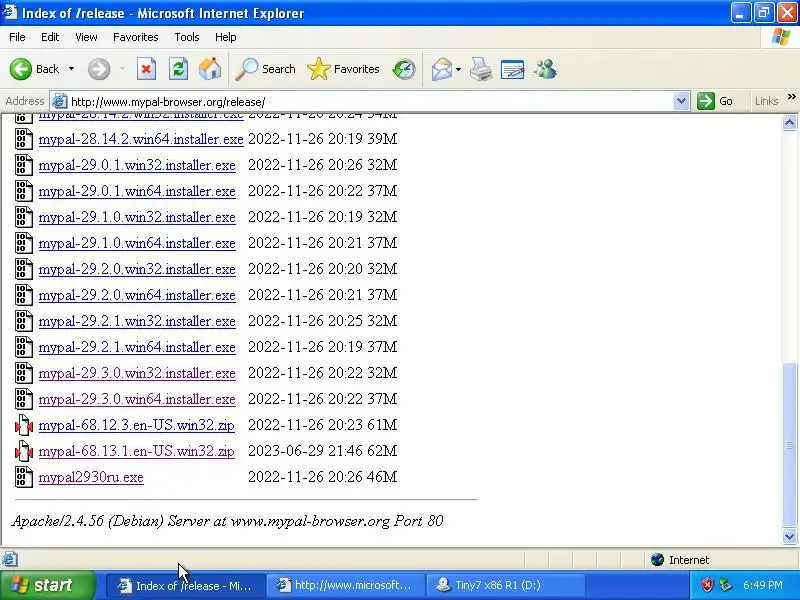Open the Favorites star toolbar button

343,69
